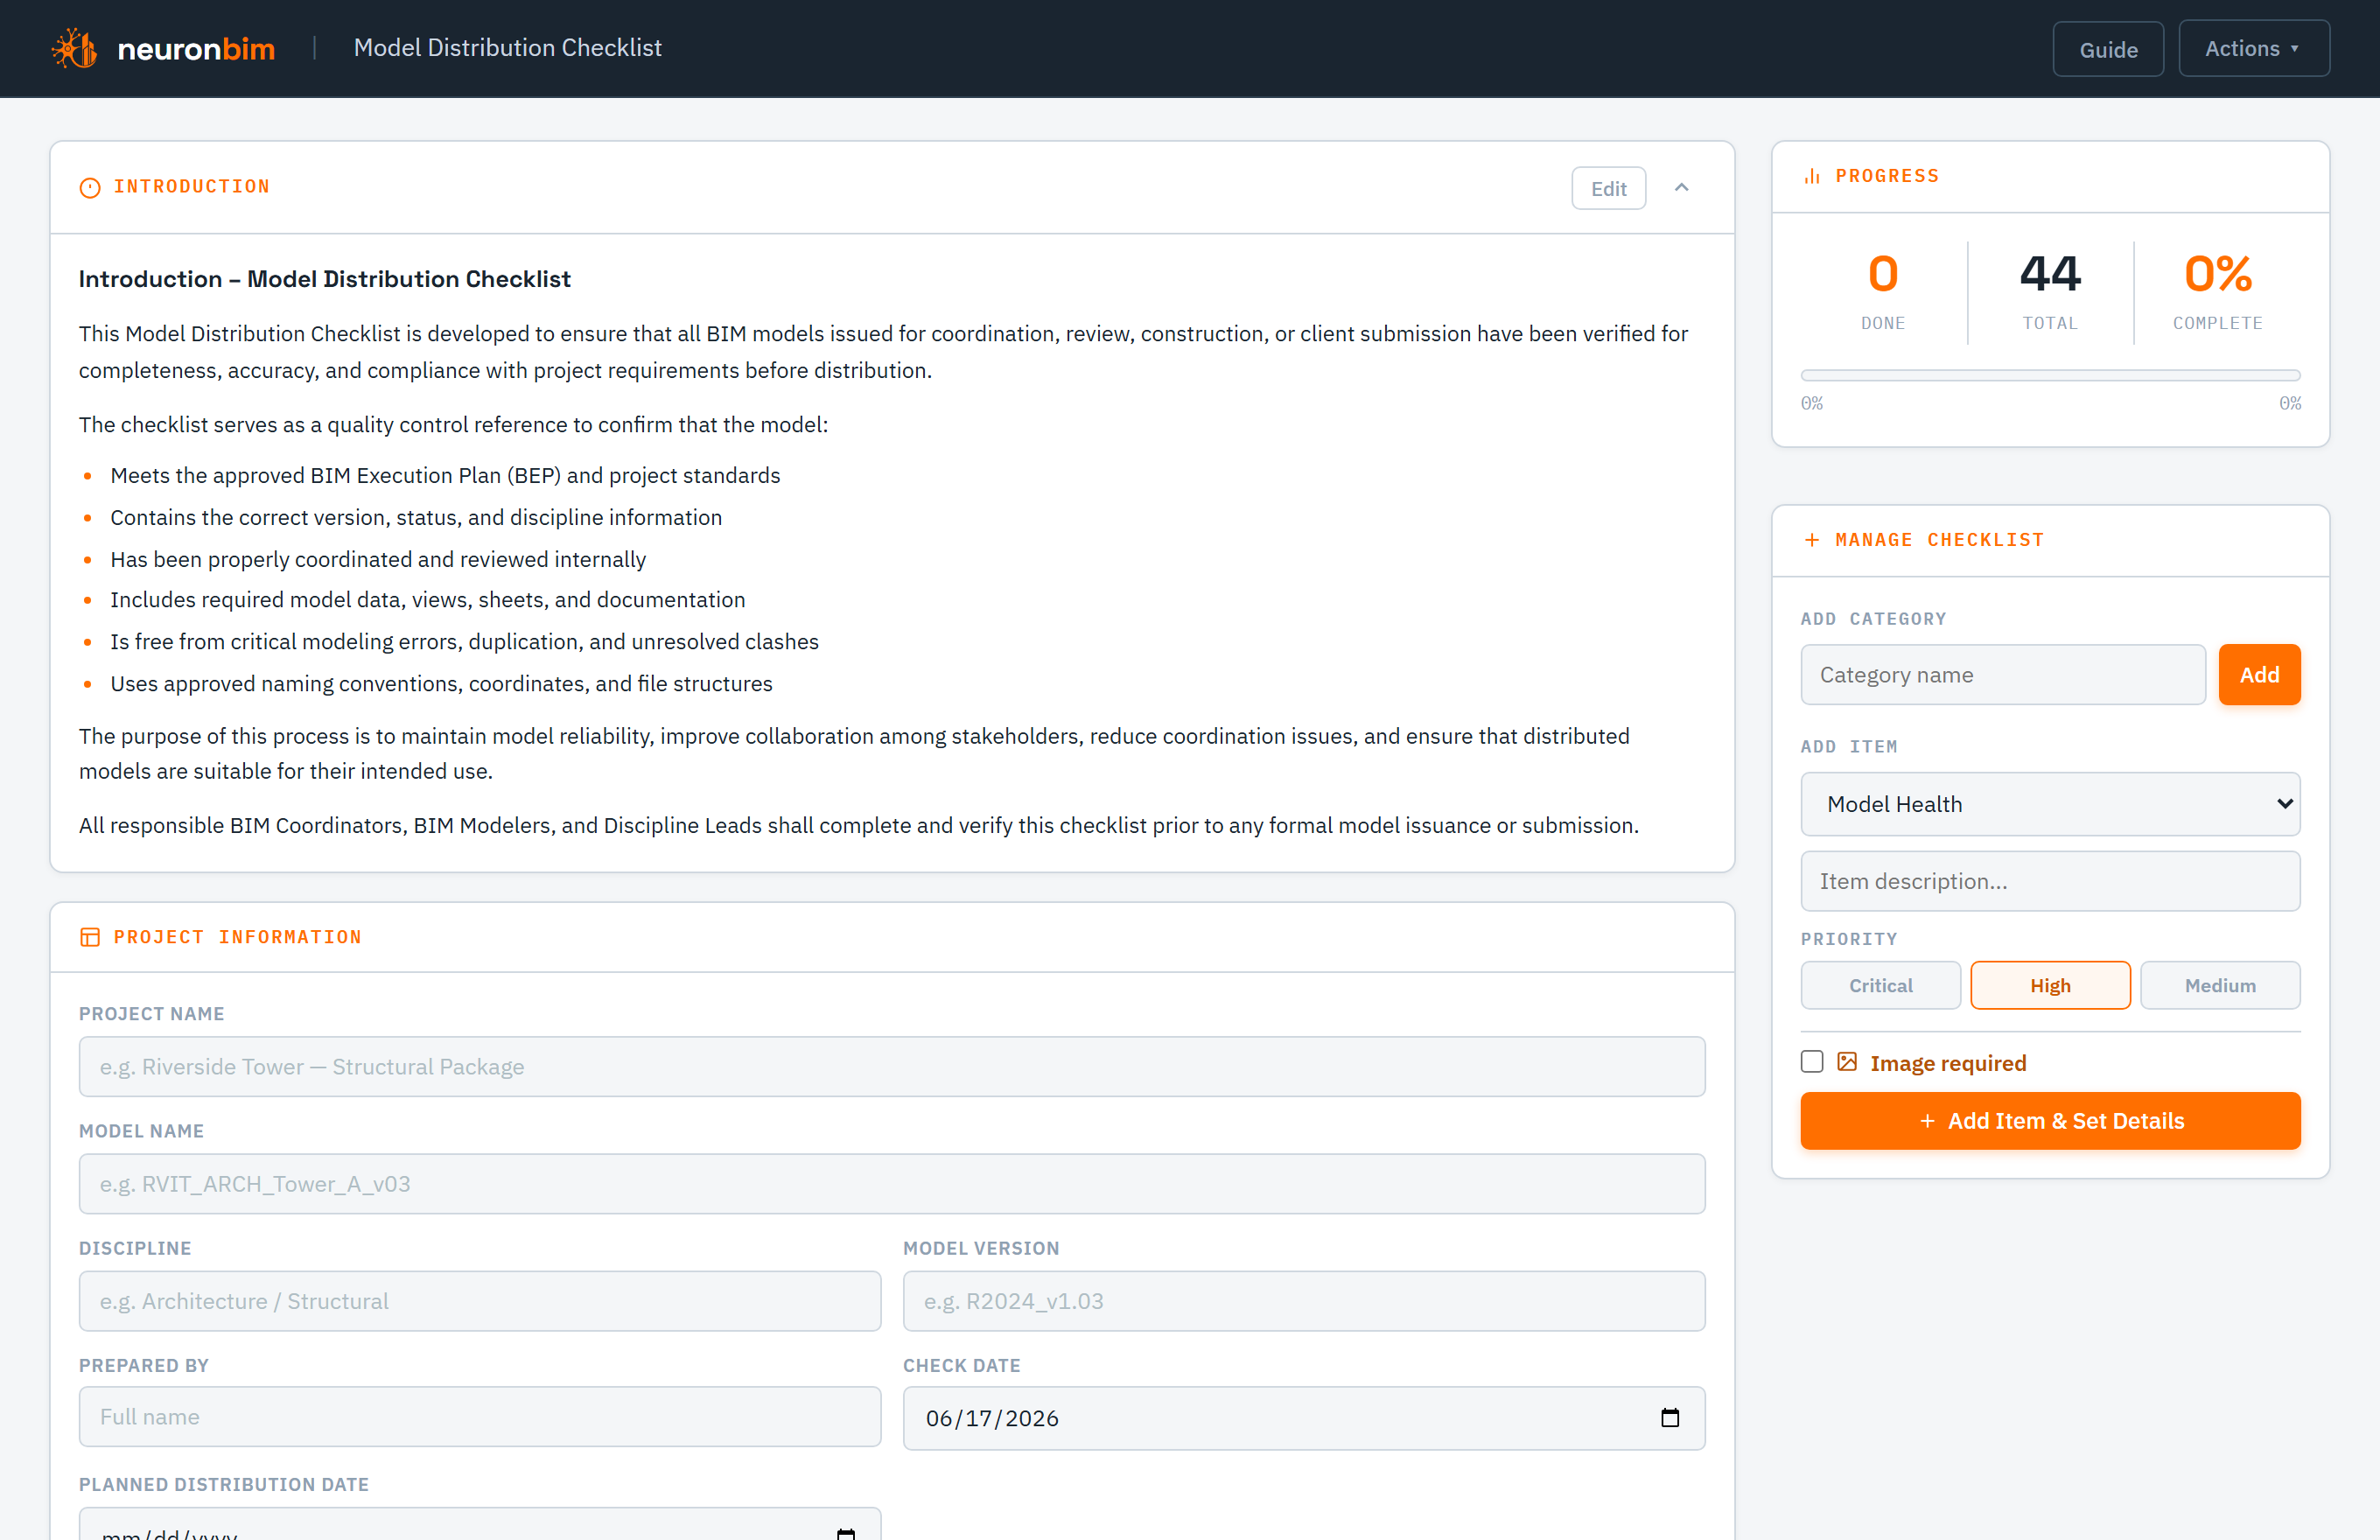Click the Introduction section info icon
Image resolution: width=2380 pixels, height=1540 pixels.
[90, 187]
